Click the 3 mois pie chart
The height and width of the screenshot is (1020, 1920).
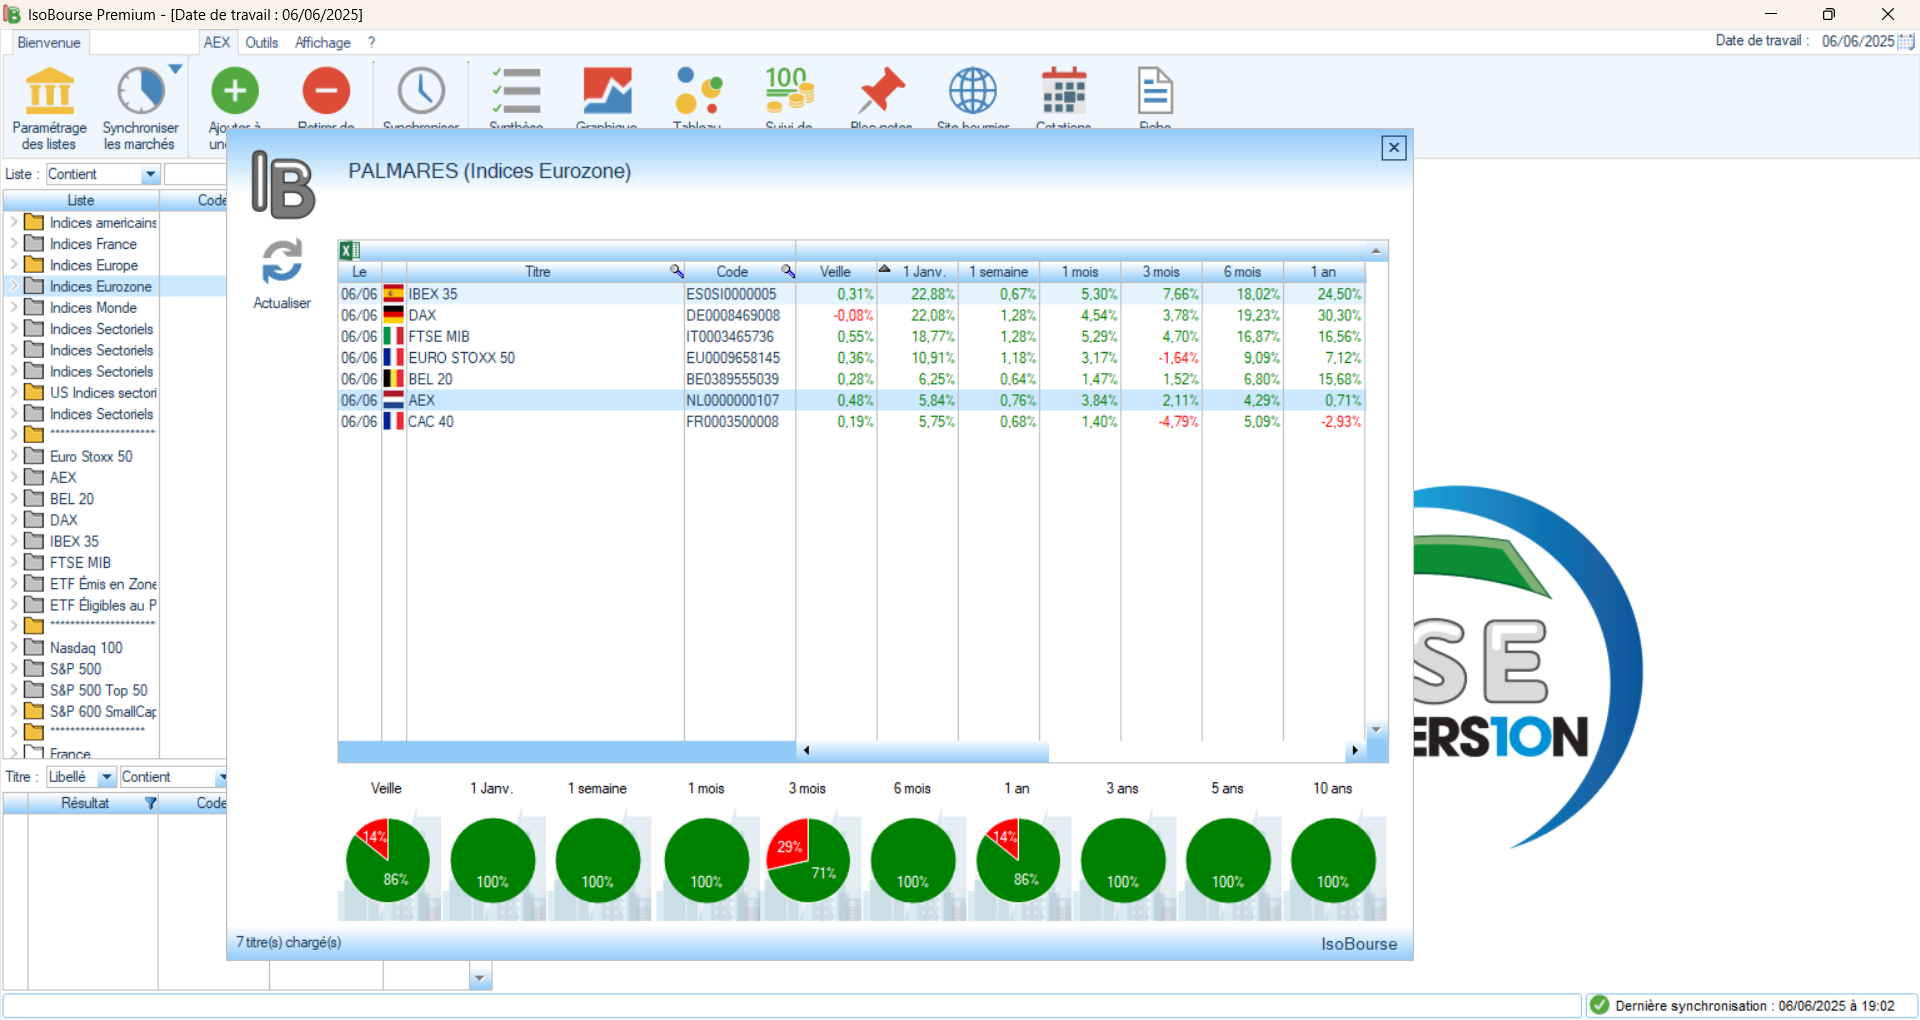point(807,860)
